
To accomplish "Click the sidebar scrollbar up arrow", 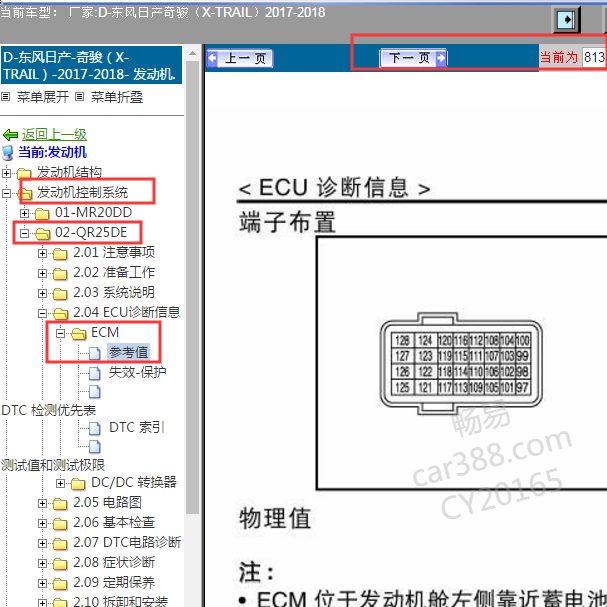I will [x=192, y=53].
